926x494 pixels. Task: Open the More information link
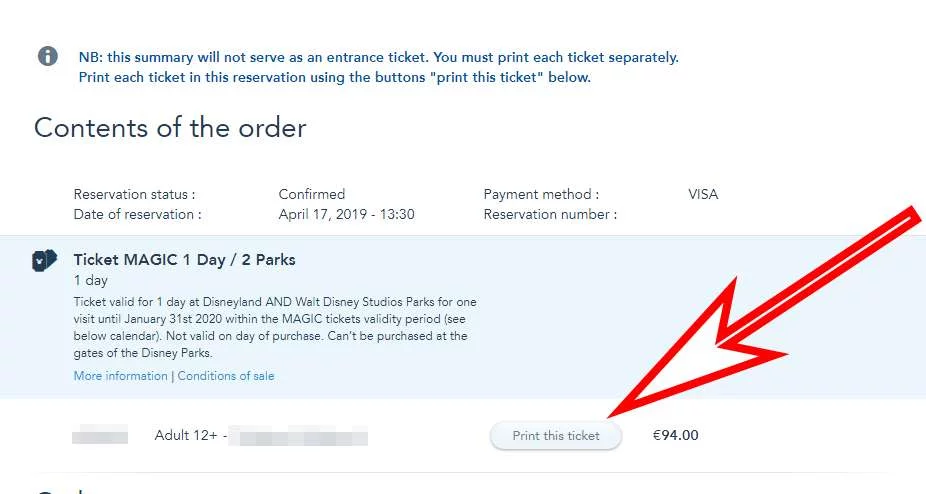[x=120, y=376]
